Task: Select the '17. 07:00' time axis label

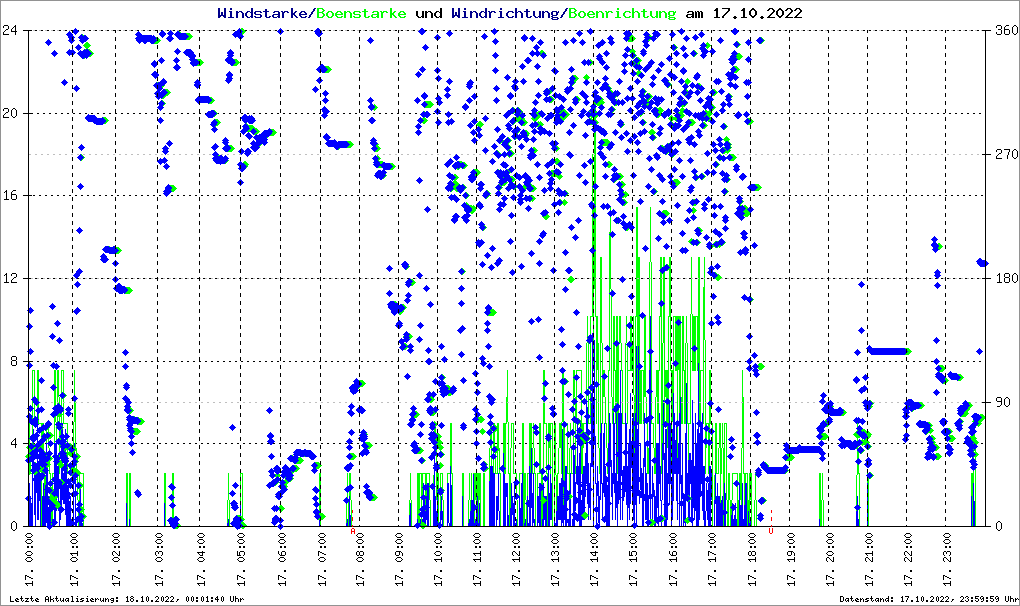Action: click(x=321, y=559)
